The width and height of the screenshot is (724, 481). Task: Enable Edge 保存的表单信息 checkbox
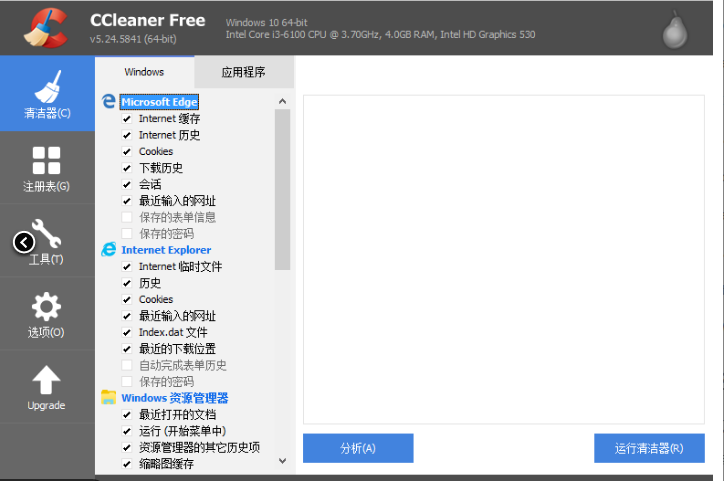tap(127, 217)
